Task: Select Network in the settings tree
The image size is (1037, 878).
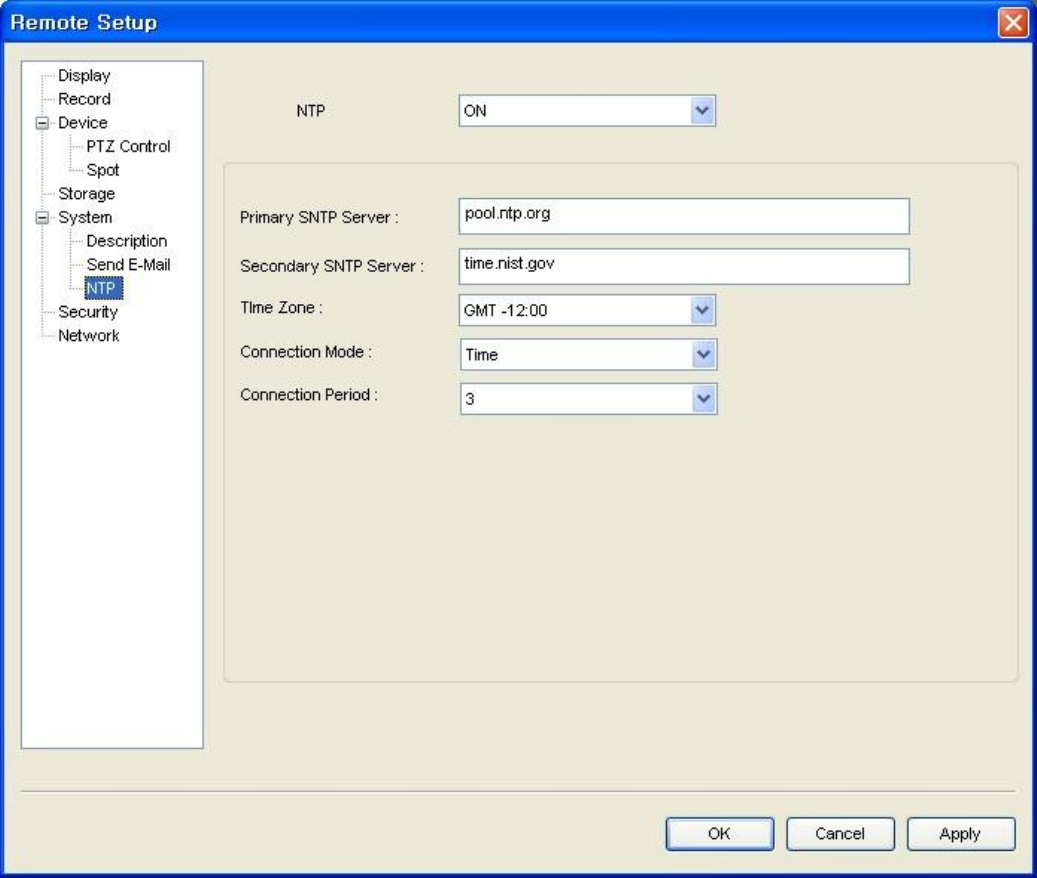Action: pyautogui.click(x=88, y=336)
